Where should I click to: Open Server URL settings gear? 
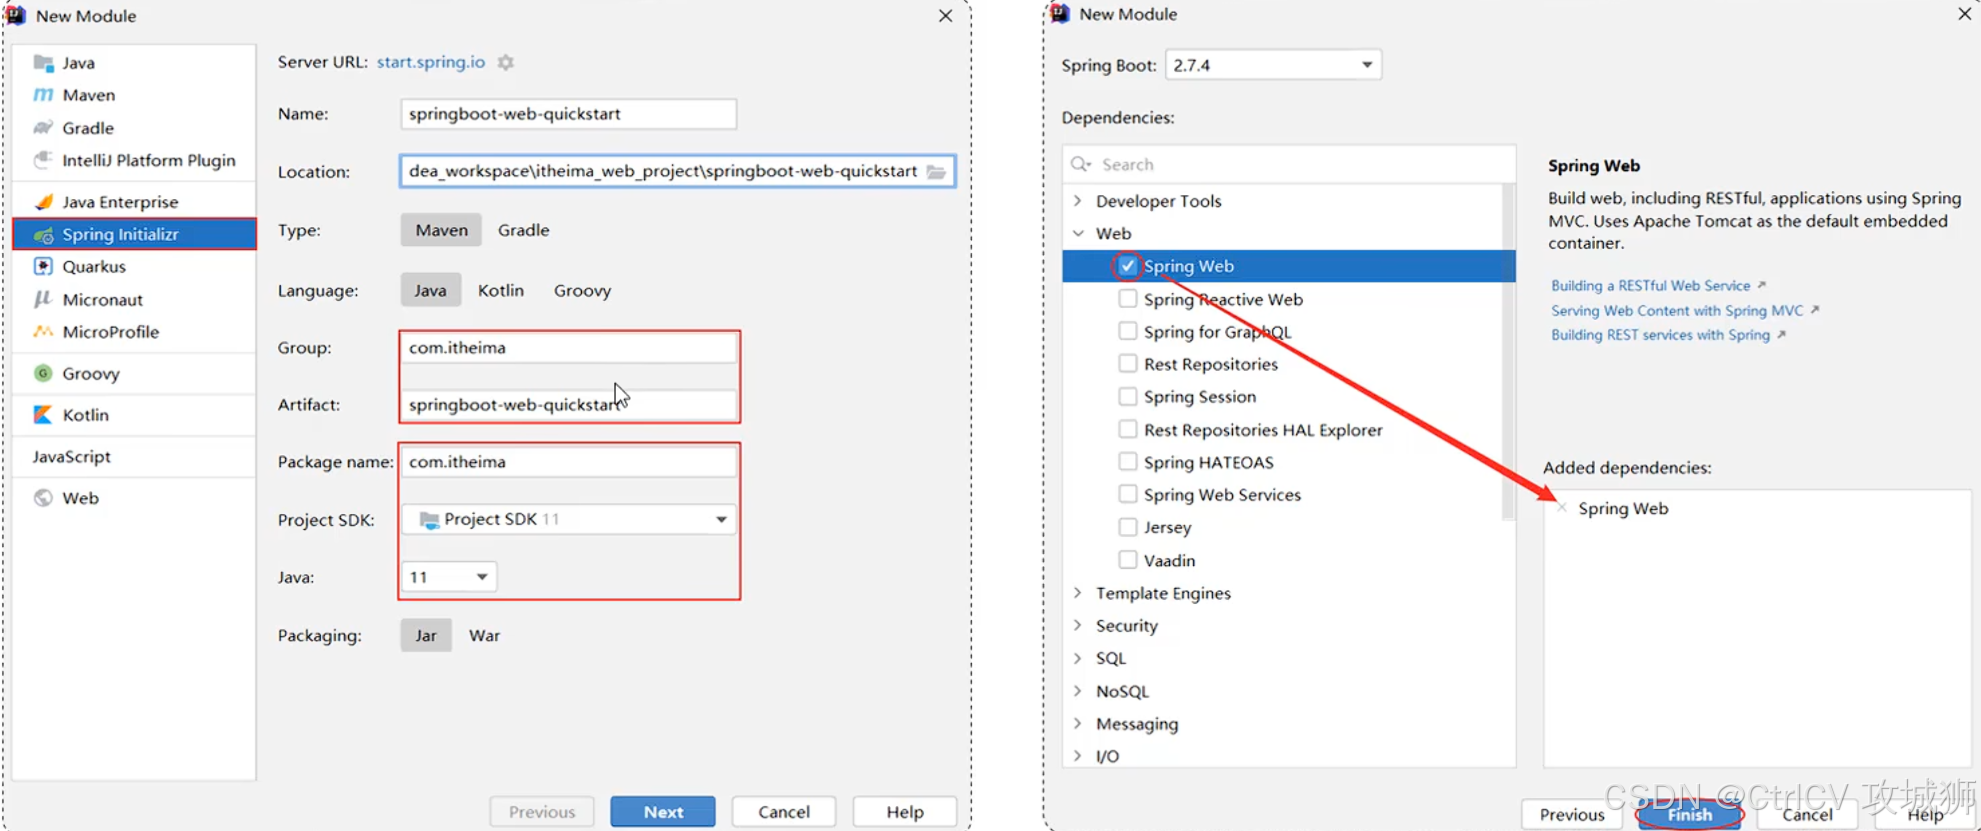(x=506, y=62)
